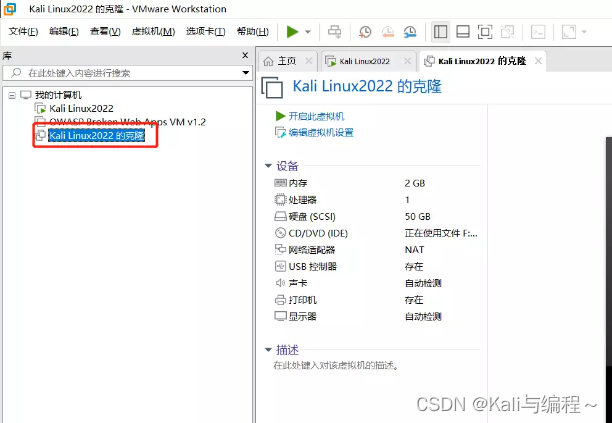Viewport: 612px width, 423px height.
Task: Switch to the Kali Linux2022 tab
Action: [365, 61]
